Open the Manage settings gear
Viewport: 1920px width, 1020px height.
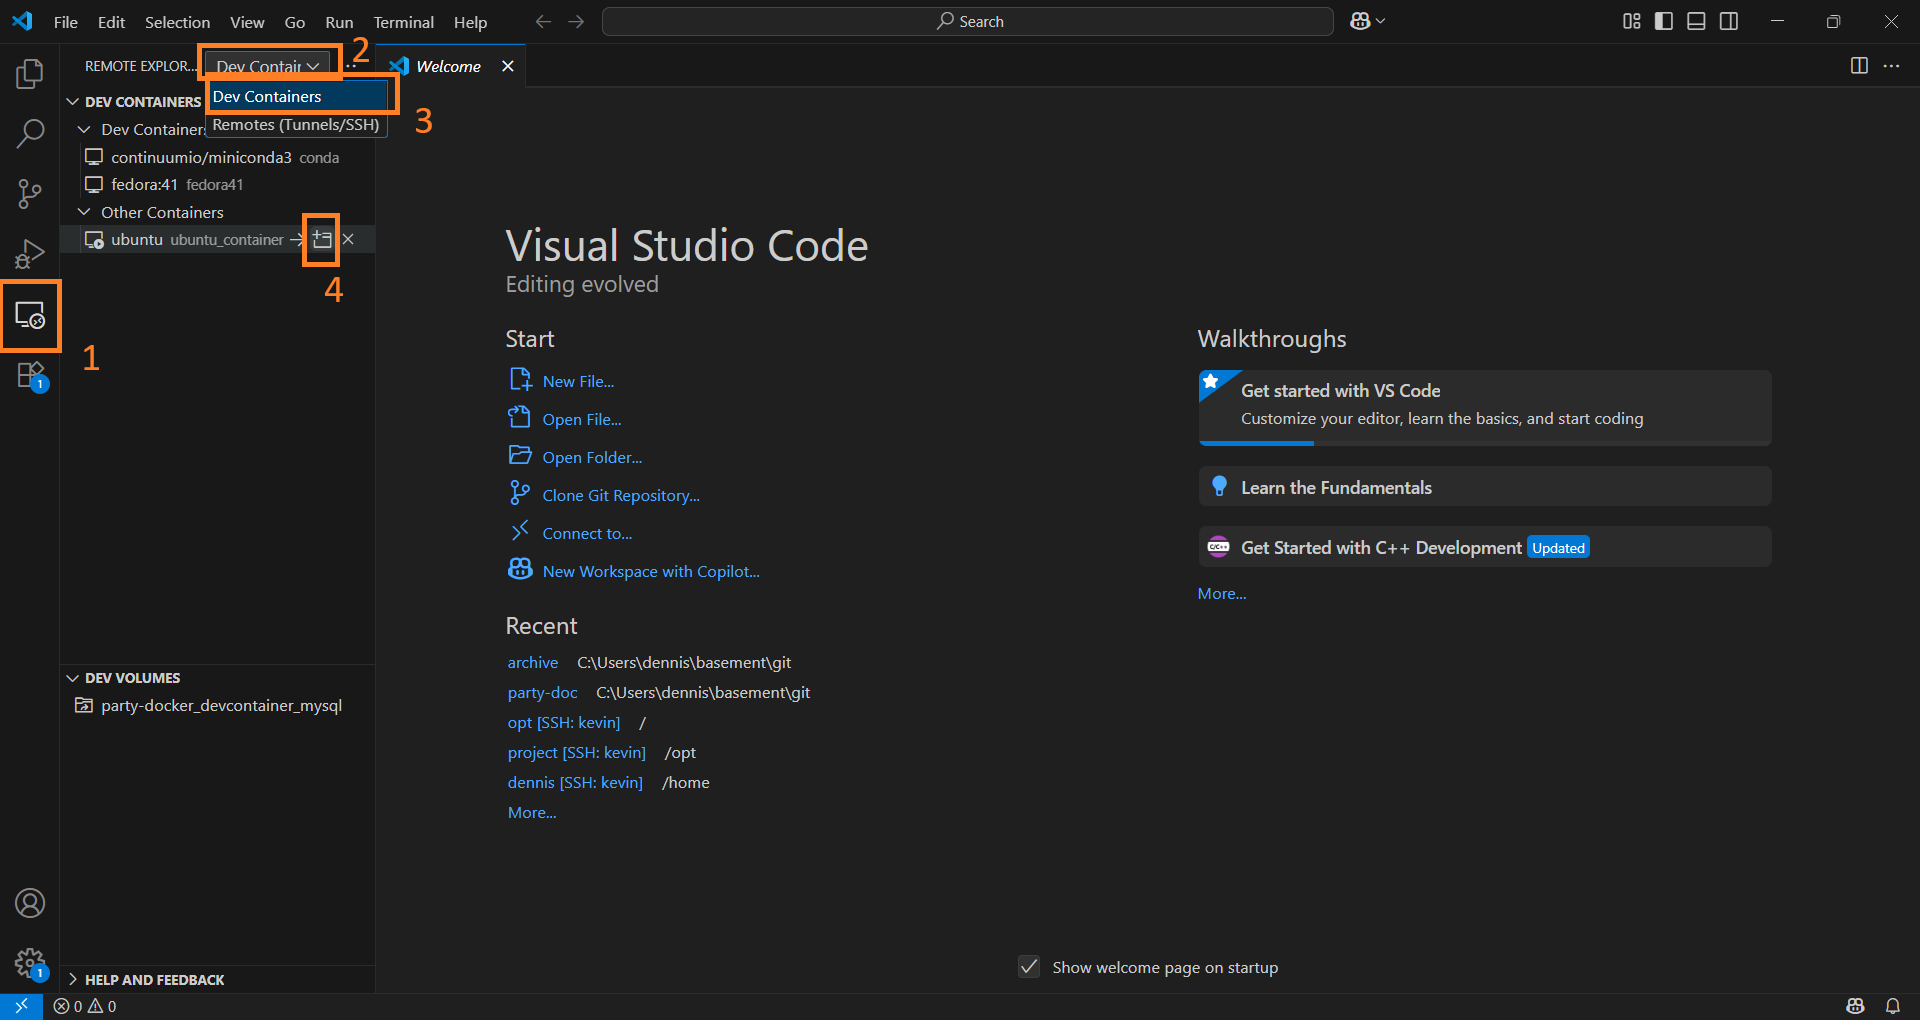[30, 962]
